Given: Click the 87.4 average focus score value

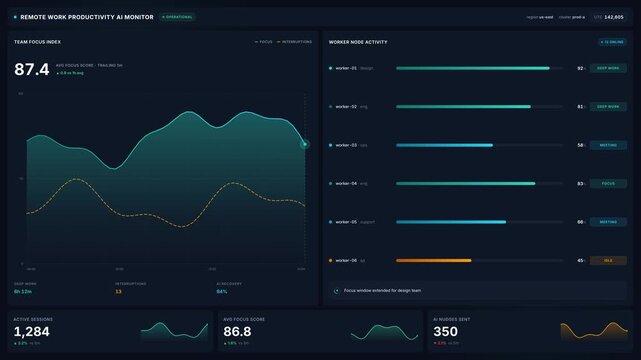Looking at the screenshot, I should click(x=31, y=69).
